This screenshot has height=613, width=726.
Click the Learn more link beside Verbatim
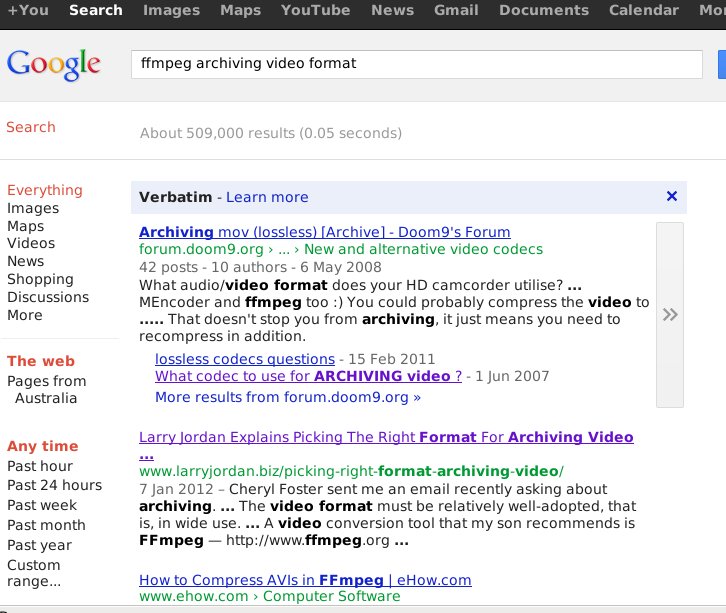pos(267,197)
